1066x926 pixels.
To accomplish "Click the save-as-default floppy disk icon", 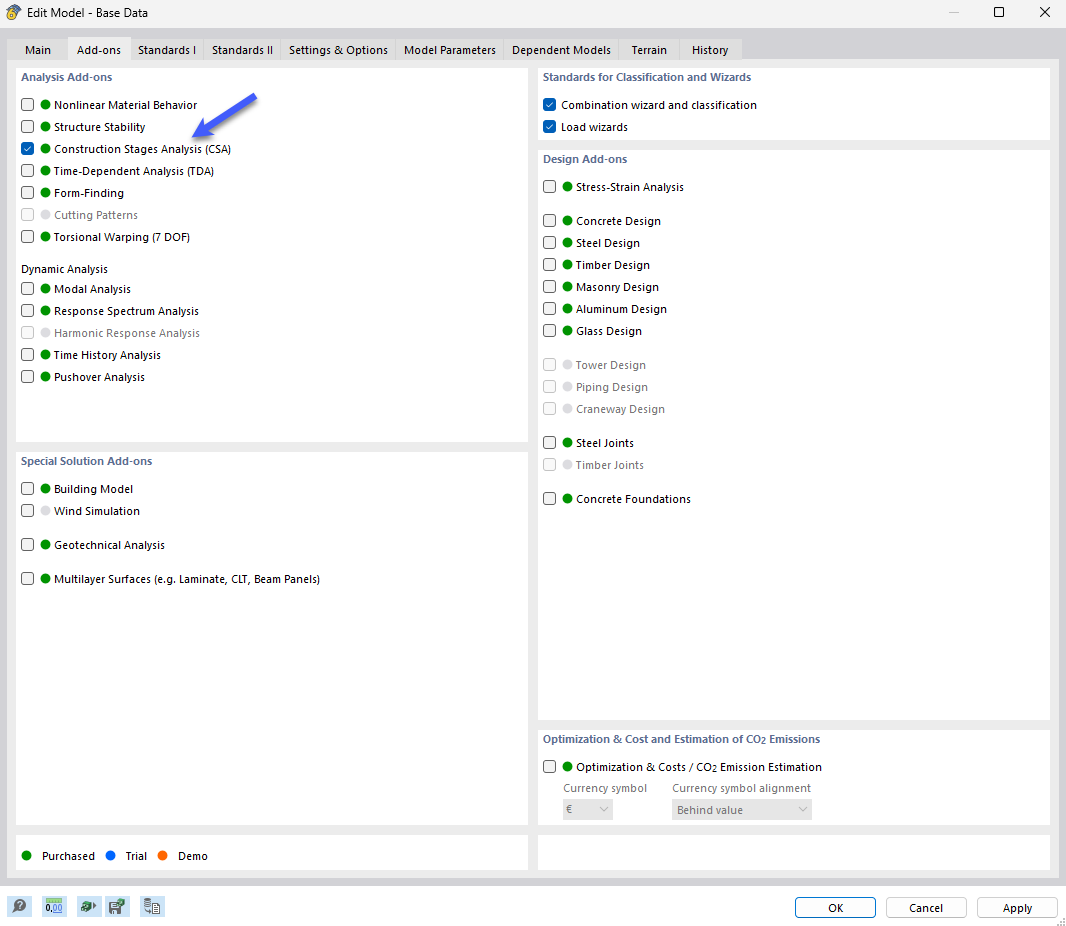I will (117, 906).
